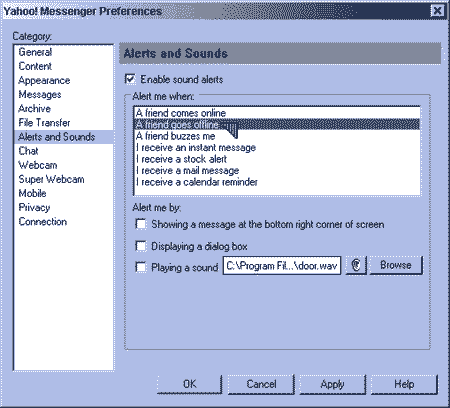
Task: Close the Yahoo! Messenger Preferences window
Action: (x=437, y=11)
